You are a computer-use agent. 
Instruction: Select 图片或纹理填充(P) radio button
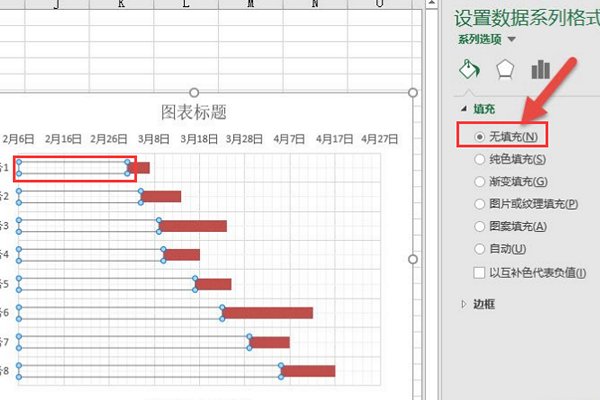click(479, 204)
